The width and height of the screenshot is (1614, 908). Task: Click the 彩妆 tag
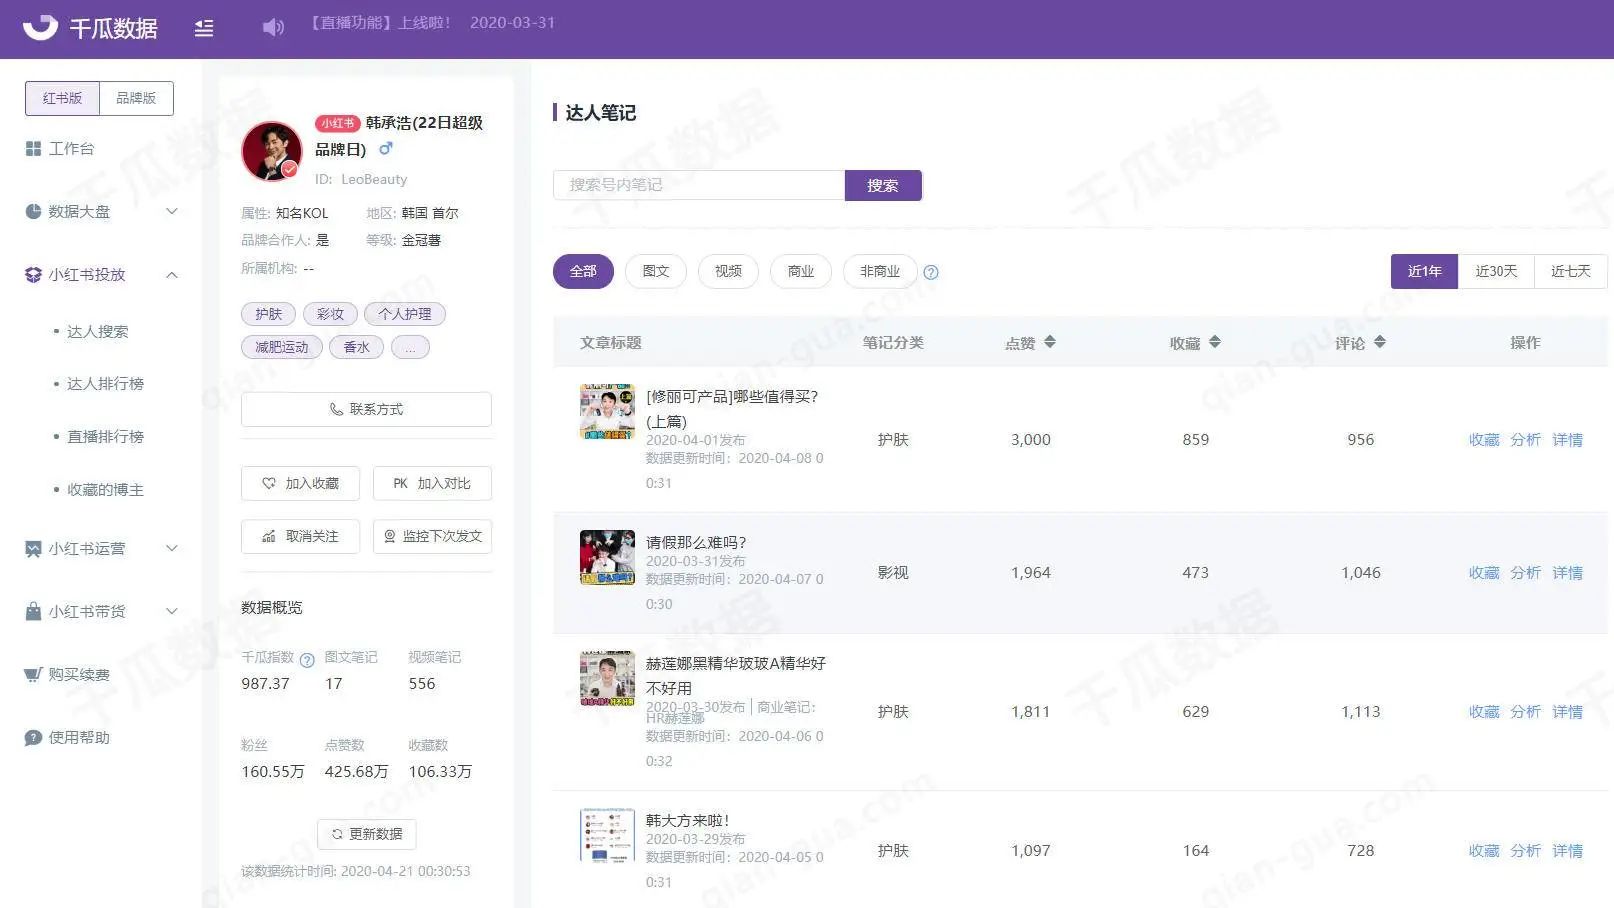point(330,314)
